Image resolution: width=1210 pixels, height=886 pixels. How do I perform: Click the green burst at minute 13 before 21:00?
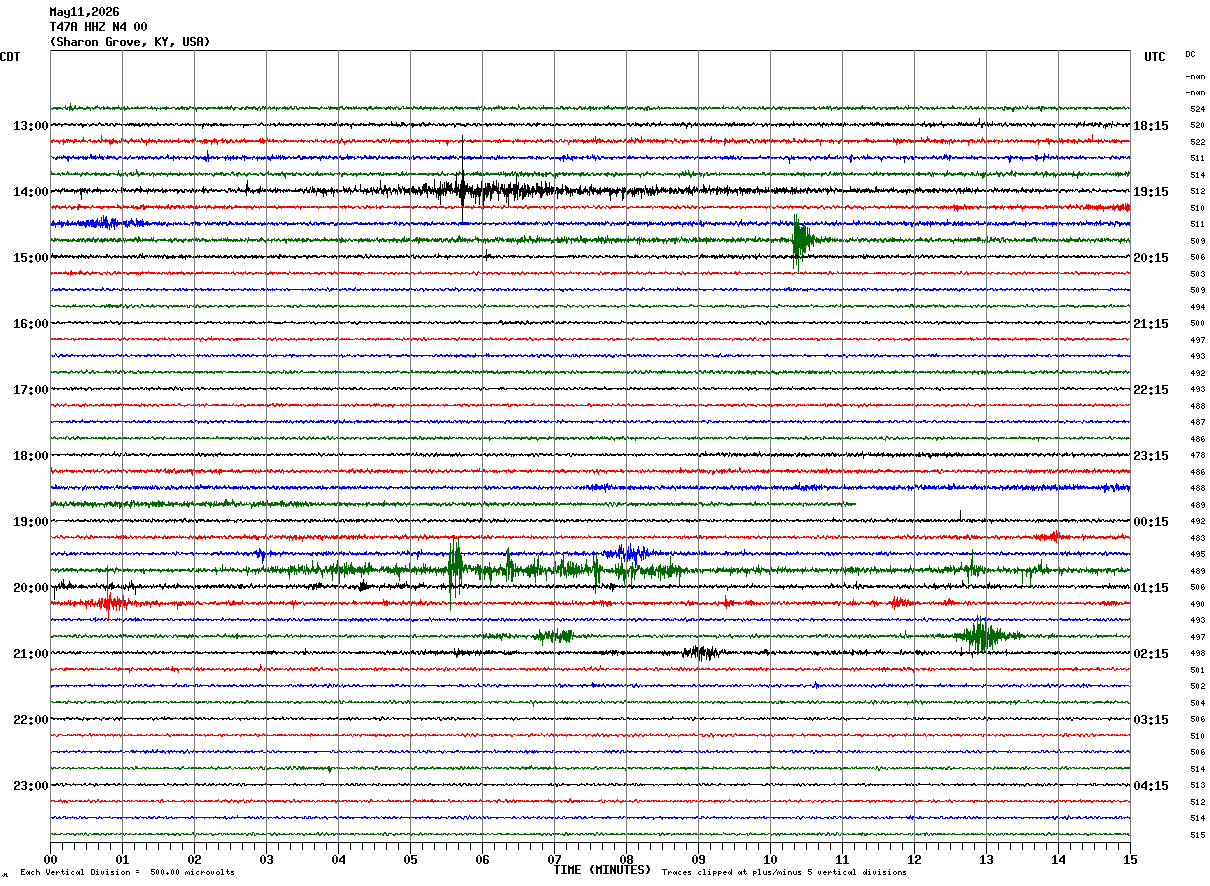coord(981,635)
